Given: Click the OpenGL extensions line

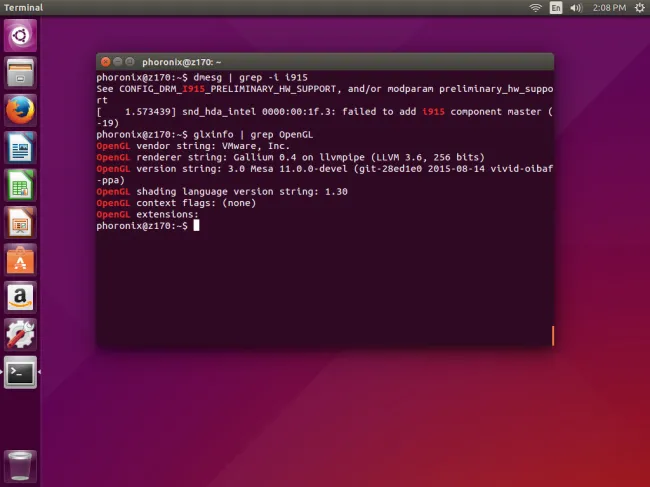Looking at the screenshot, I should [148, 215].
